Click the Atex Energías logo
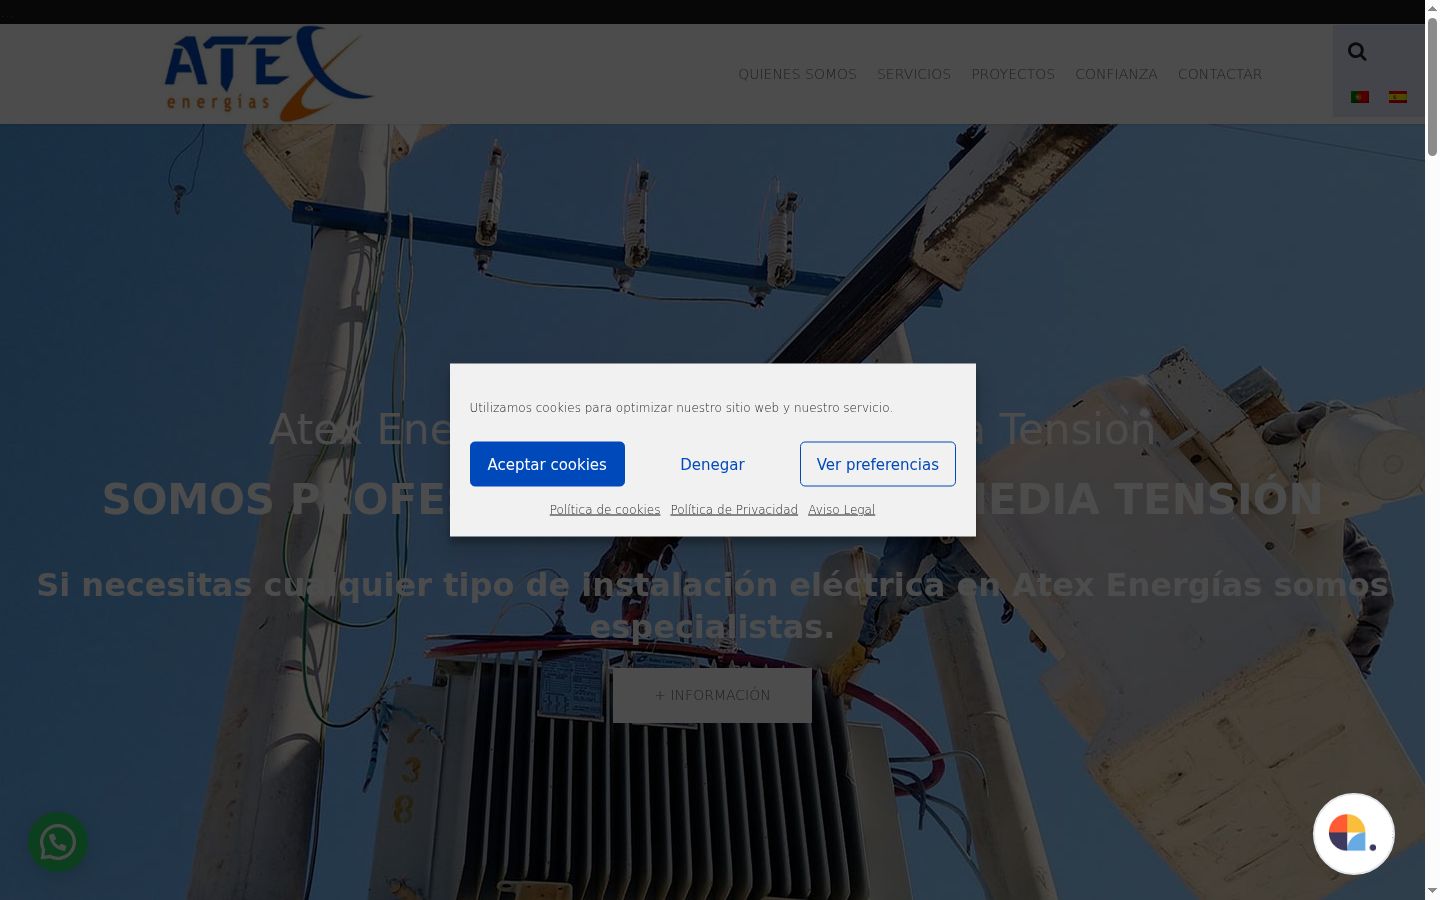 pyautogui.click(x=269, y=74)
